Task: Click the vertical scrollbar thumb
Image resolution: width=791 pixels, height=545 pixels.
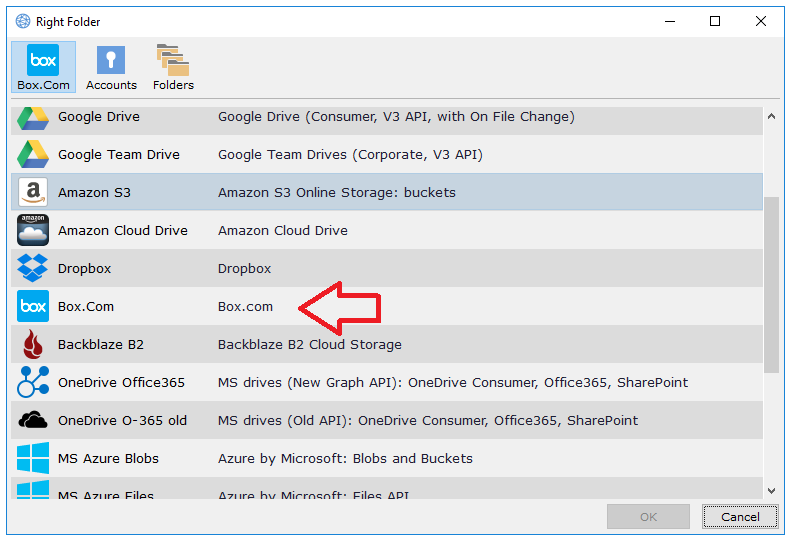Action: tap(770, 285)
